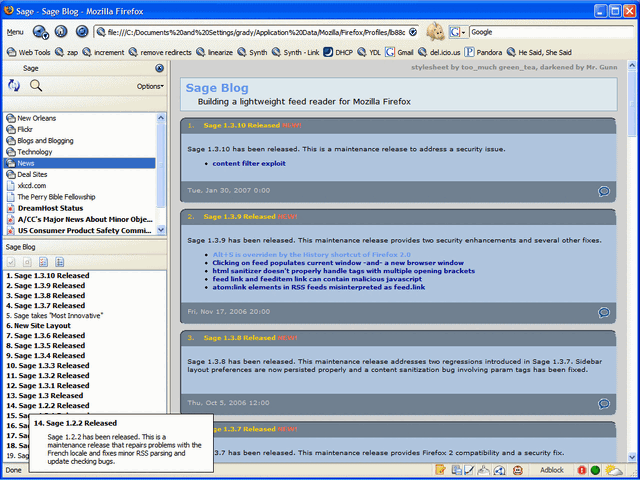Click the second disabled icon in Sage item toolbar
Screen dimensions: 640x480
[27, 262]
